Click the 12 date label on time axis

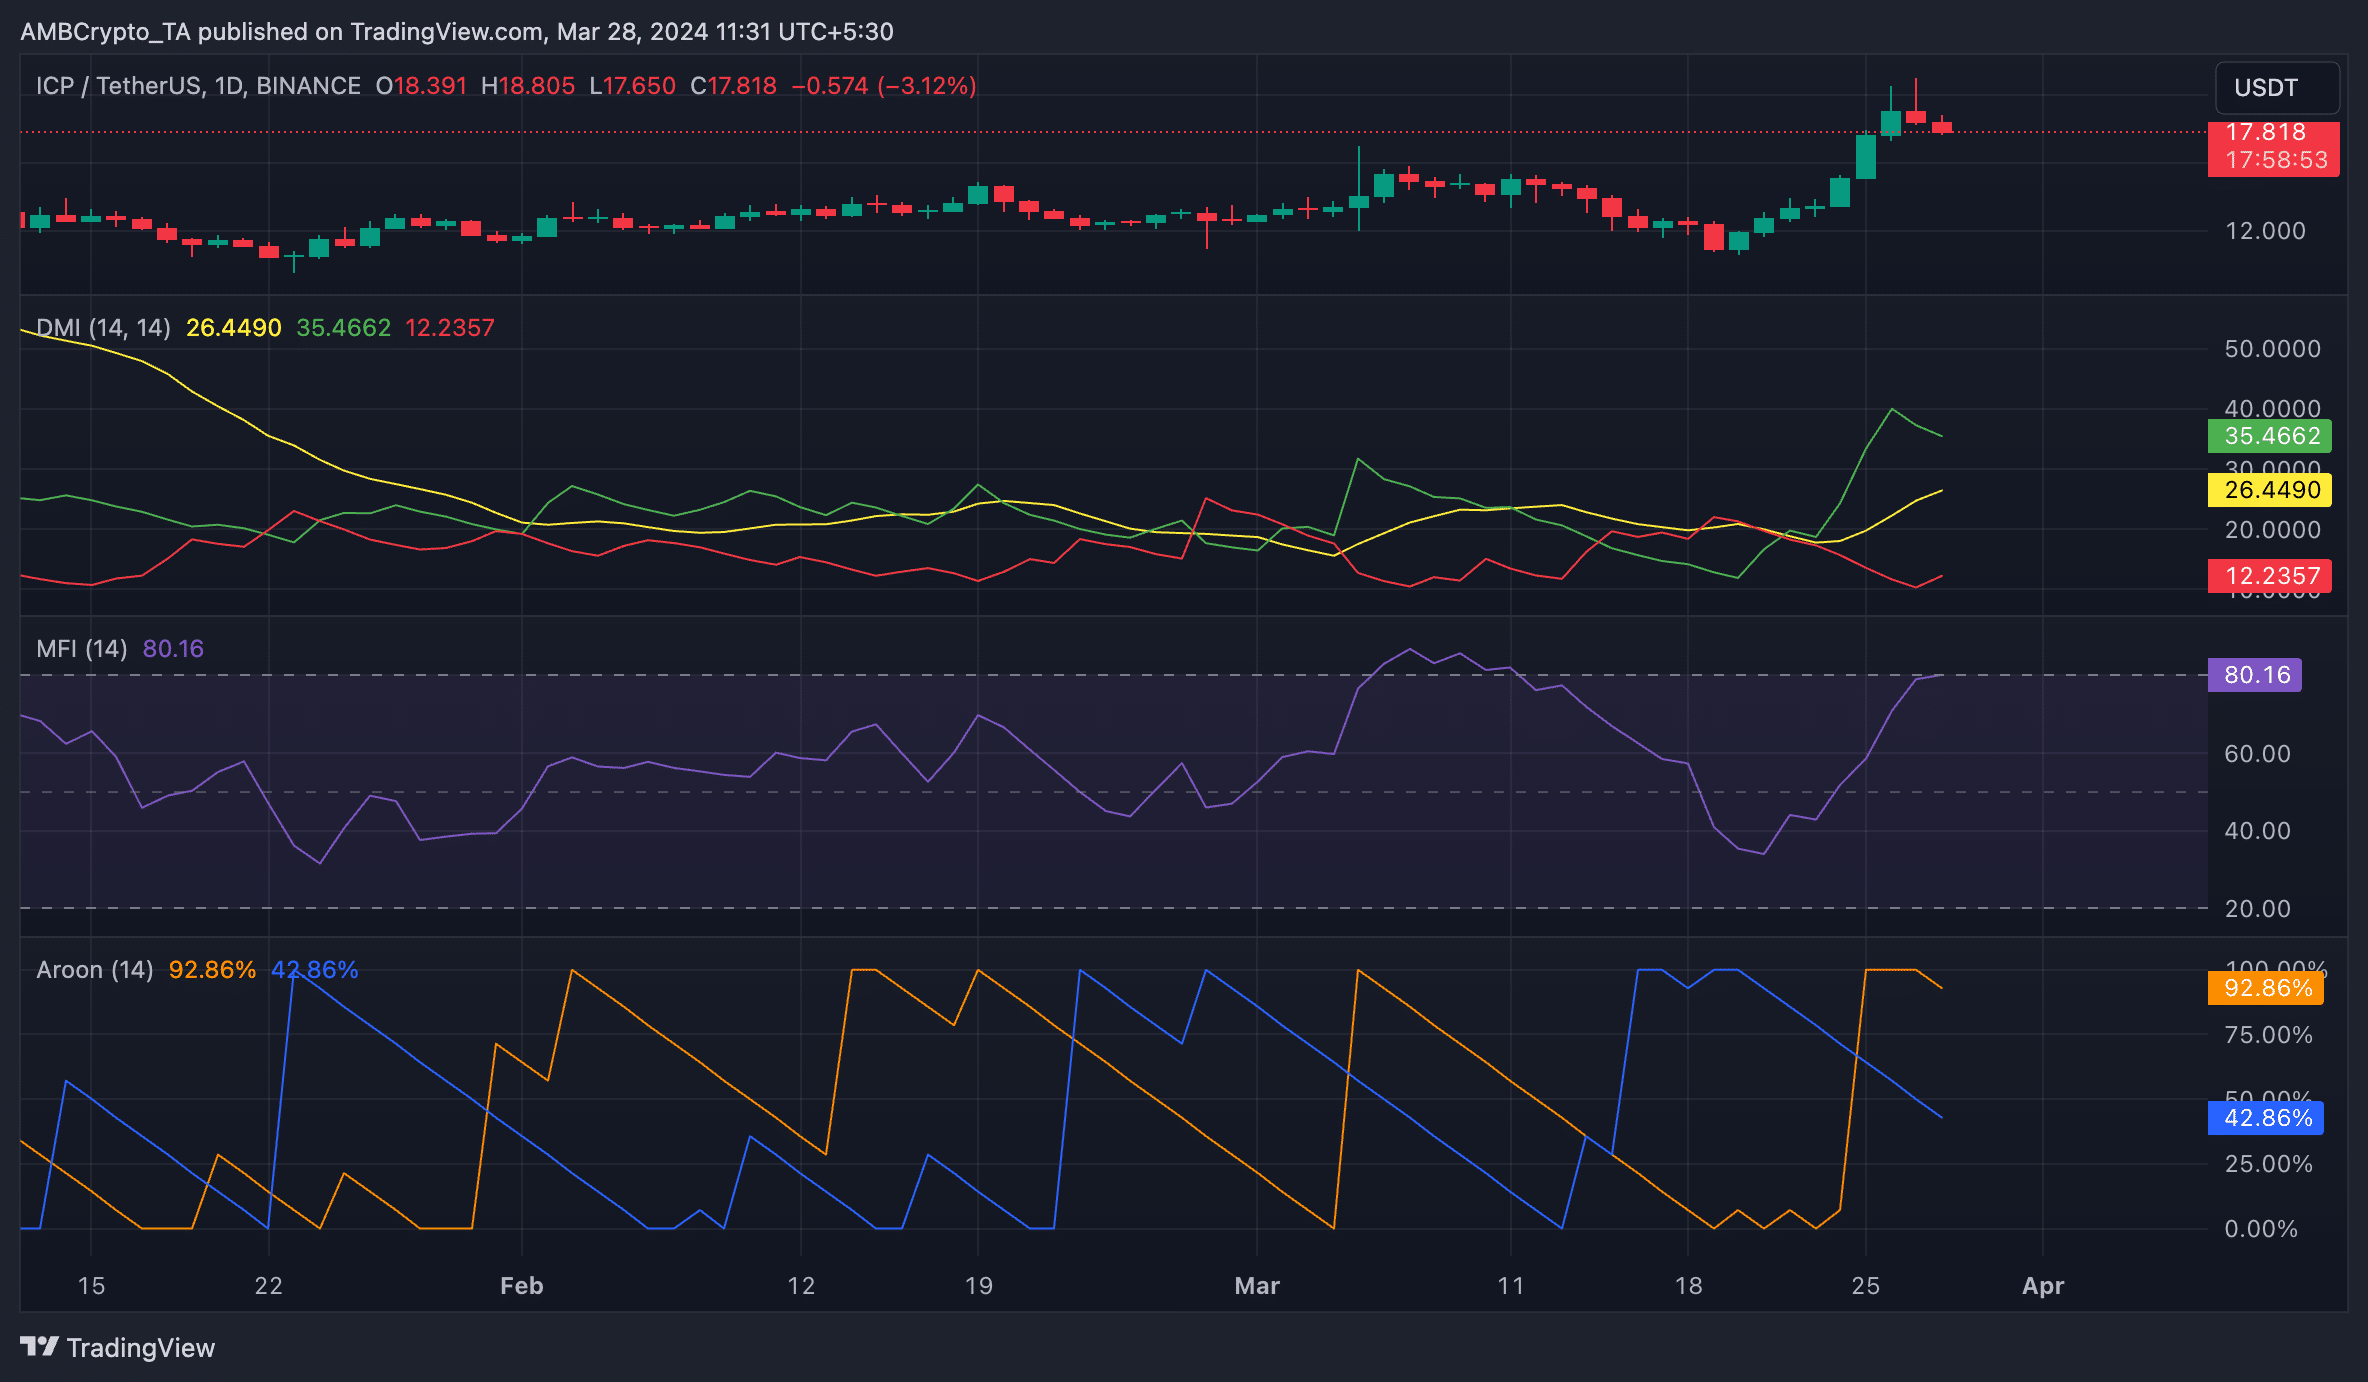tap(801, 1286)
